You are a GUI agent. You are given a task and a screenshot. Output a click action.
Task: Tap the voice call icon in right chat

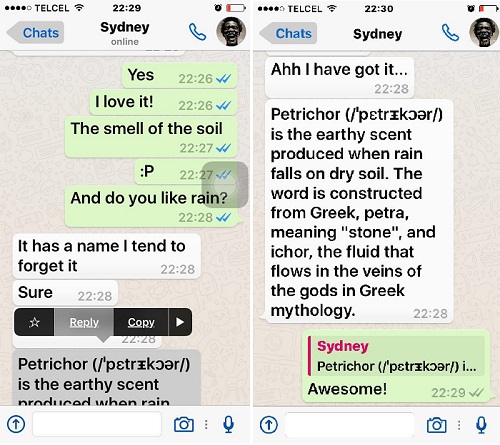tap(450, 33)
